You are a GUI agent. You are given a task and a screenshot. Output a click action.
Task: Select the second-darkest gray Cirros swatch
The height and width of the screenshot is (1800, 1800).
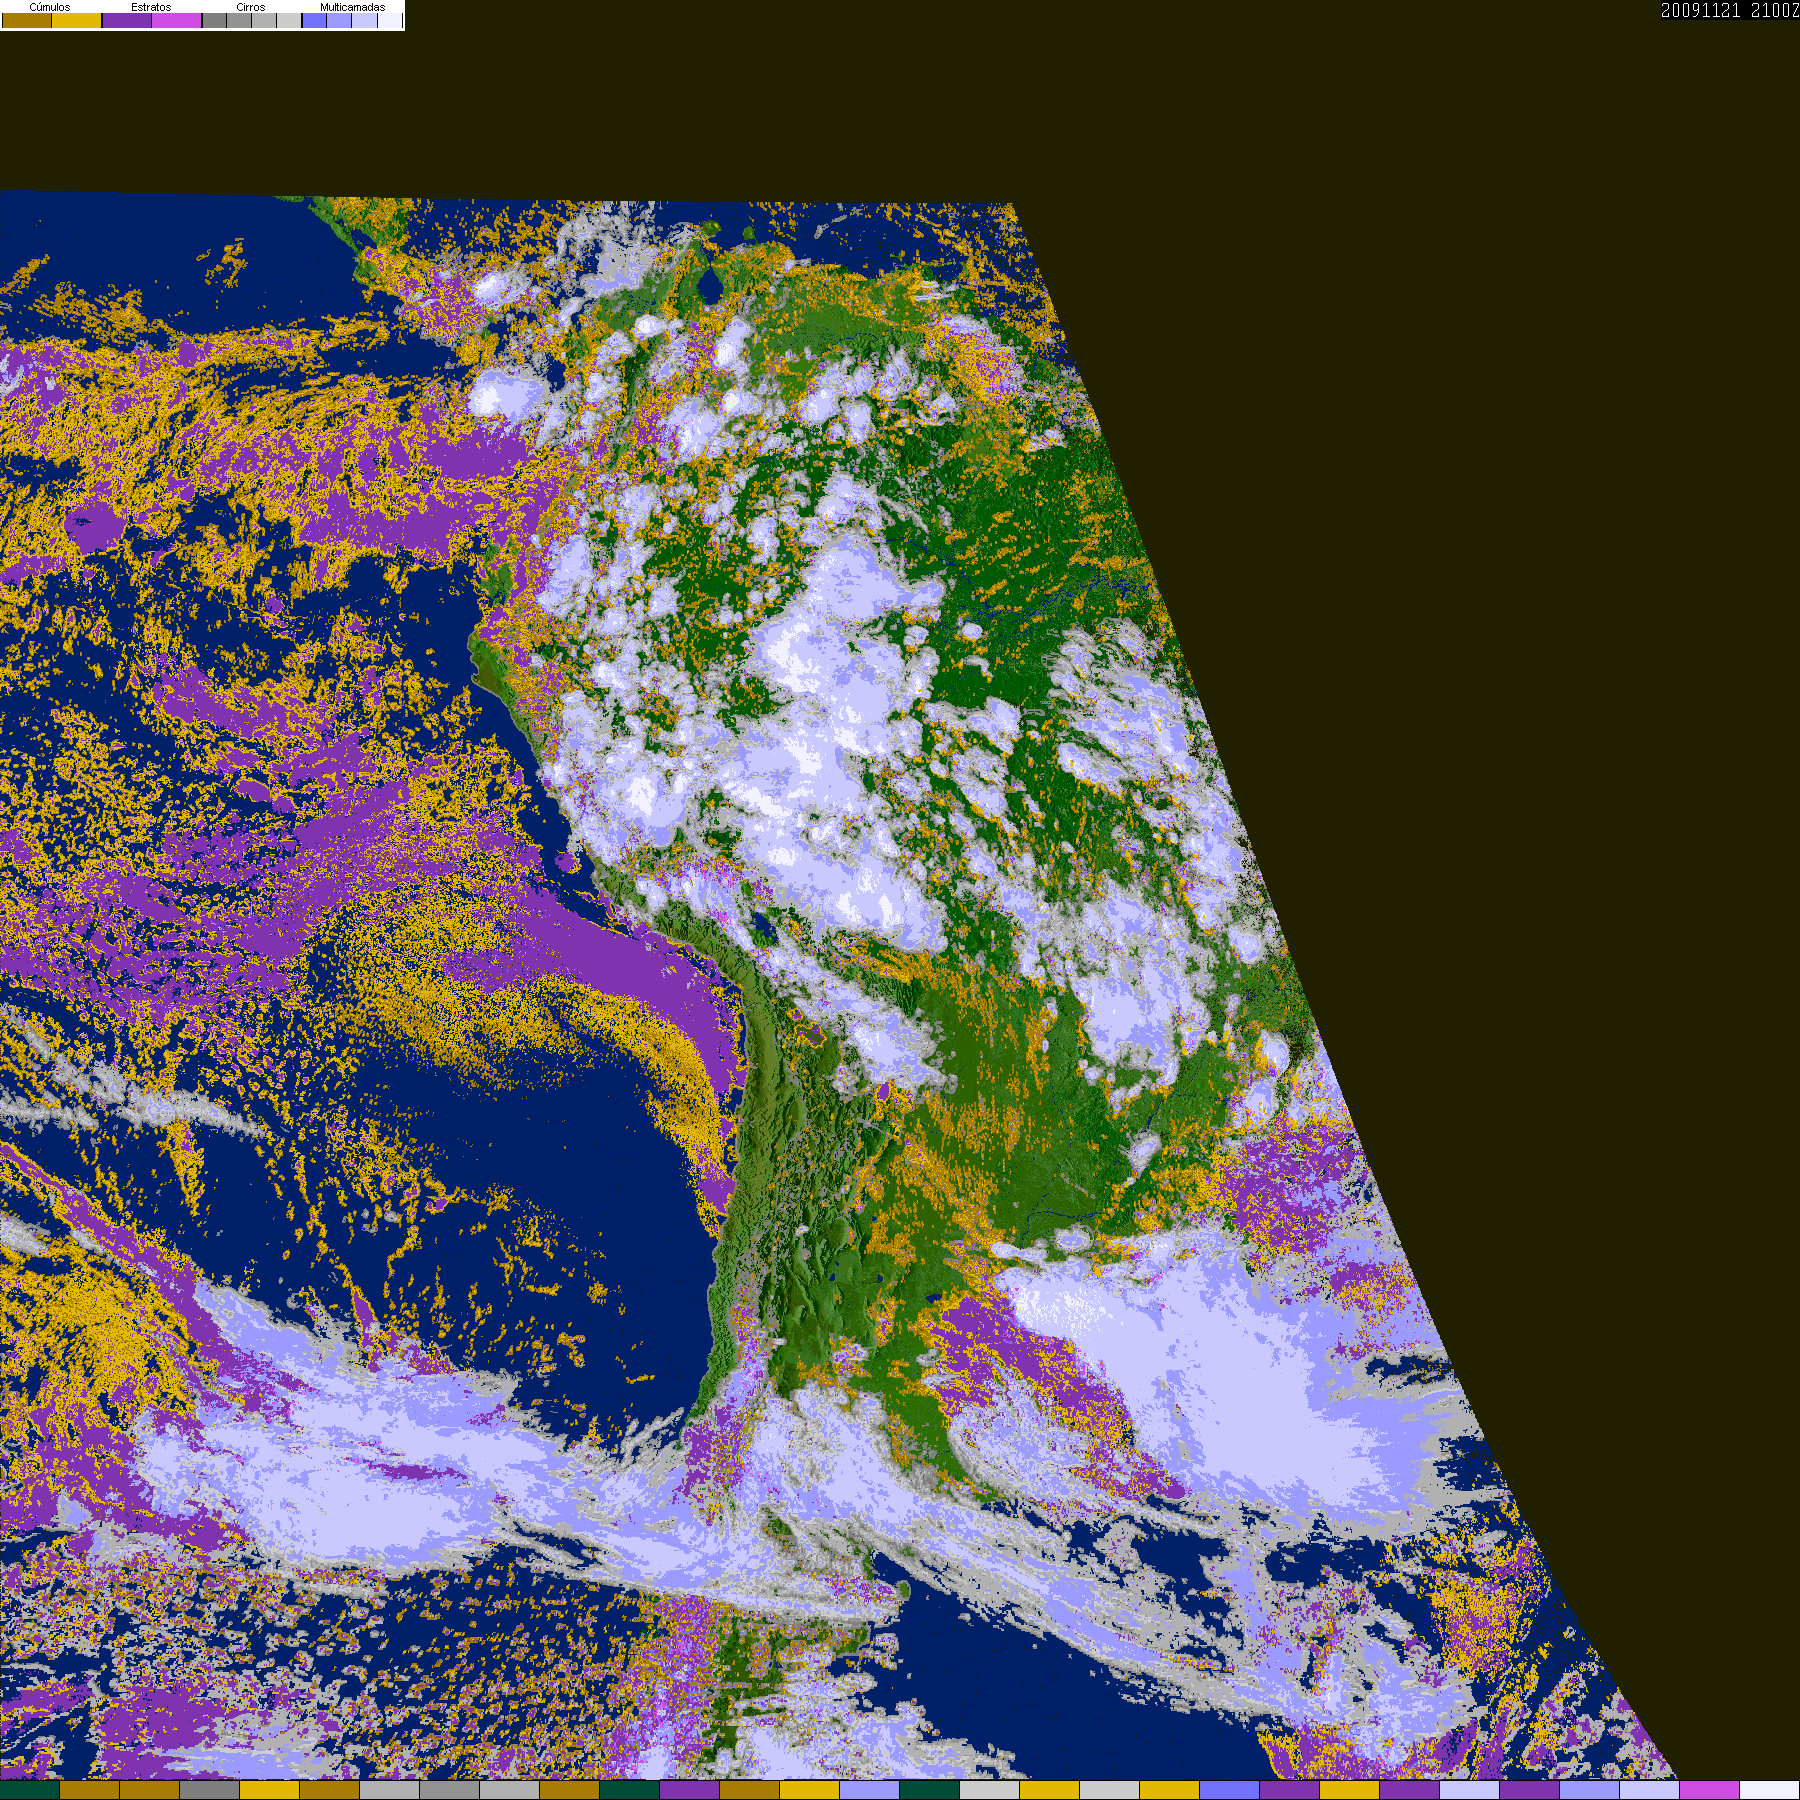click(239, 20)
